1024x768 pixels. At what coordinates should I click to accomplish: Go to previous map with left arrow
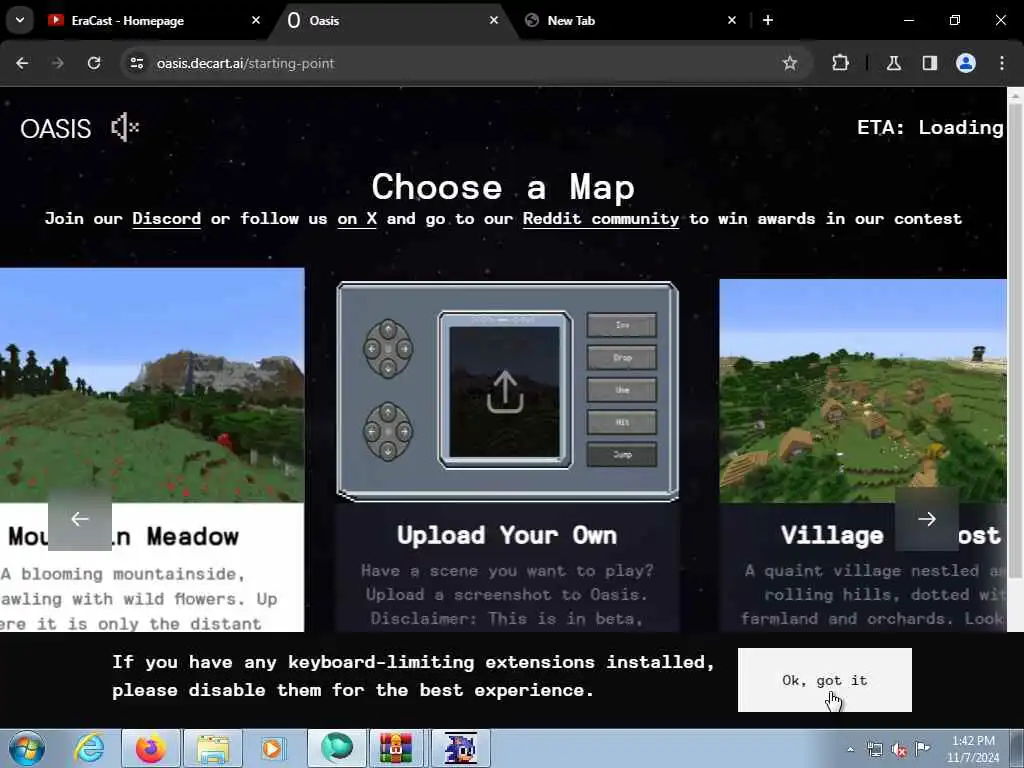click(80, 519)
